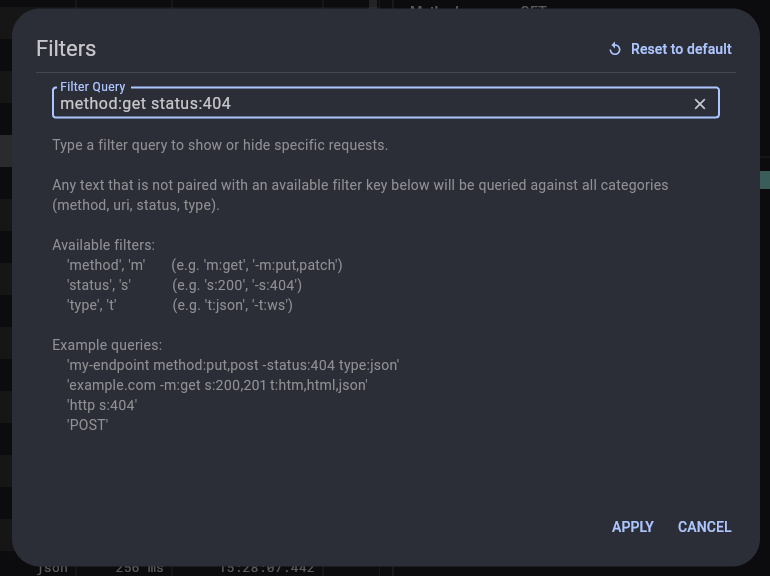Select the 'type', 't' filter key line
Screen dimensions: 770x576
point(92,305)
